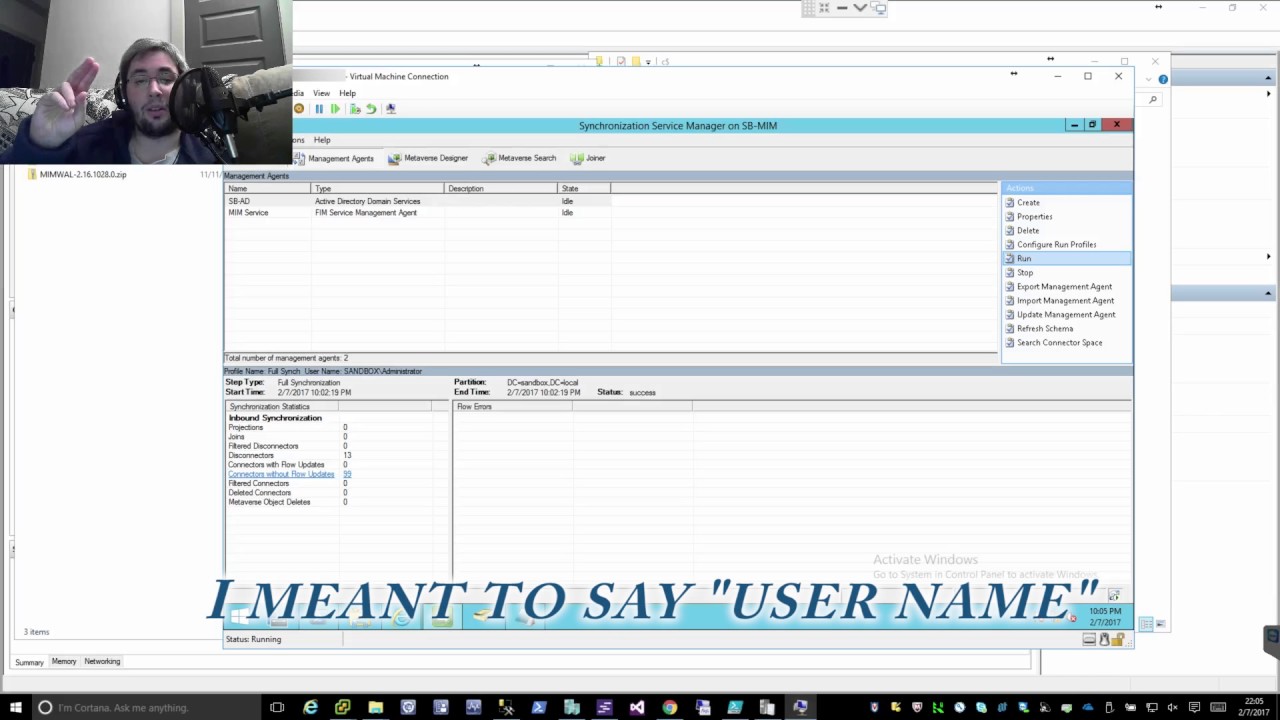Open the Management Agents view

click(x=334, y=158)
